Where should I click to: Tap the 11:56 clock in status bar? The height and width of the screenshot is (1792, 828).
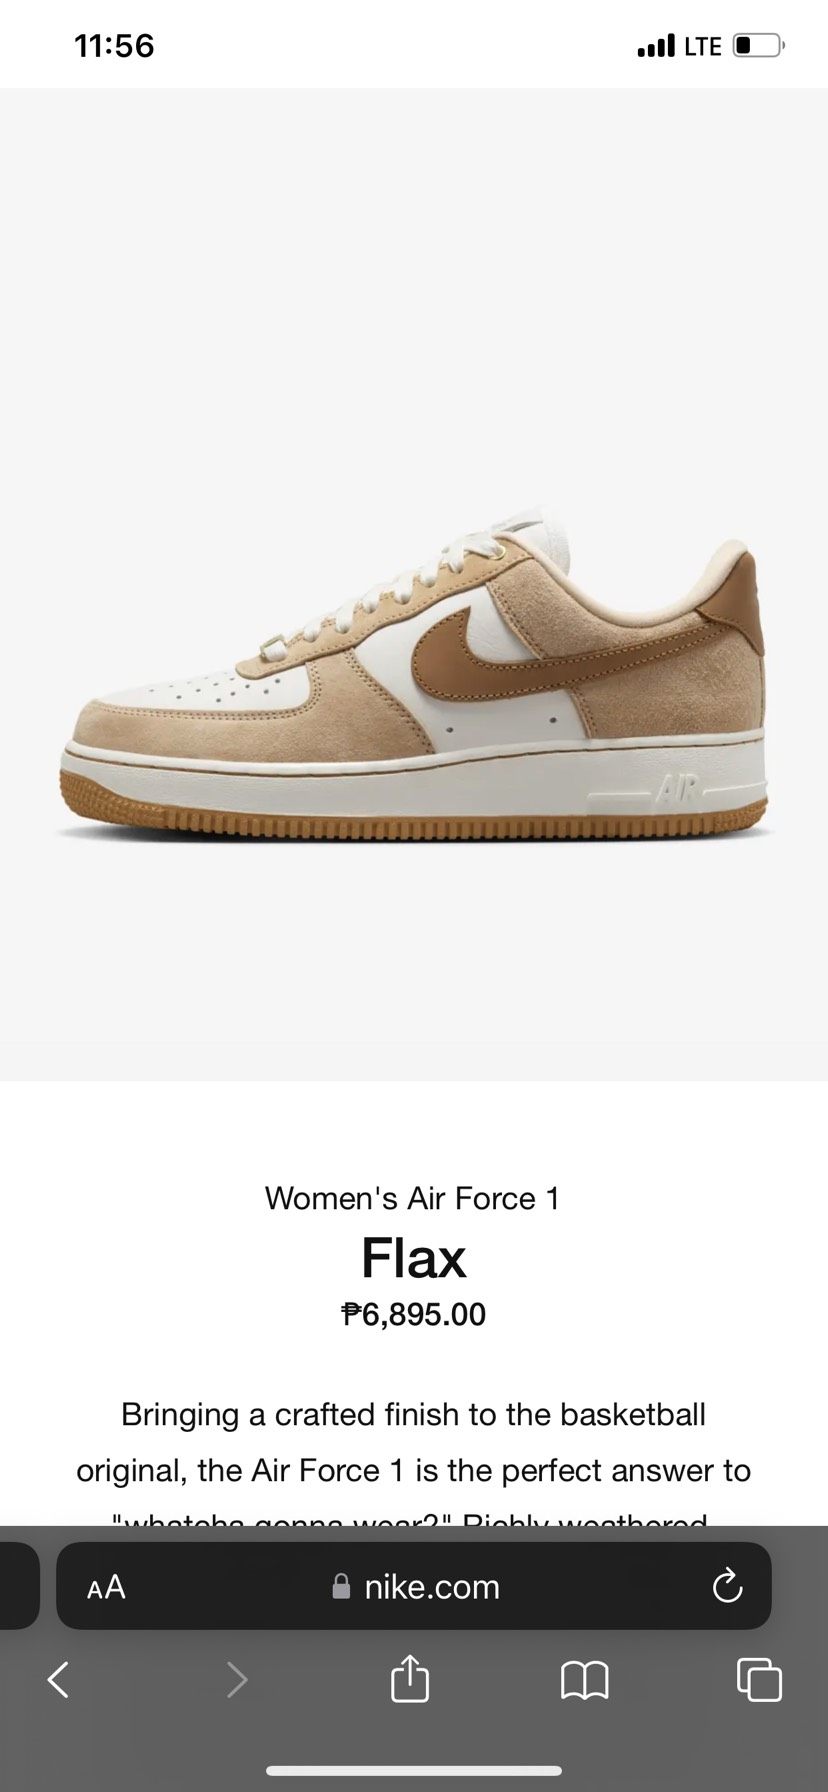pos(114,46)
